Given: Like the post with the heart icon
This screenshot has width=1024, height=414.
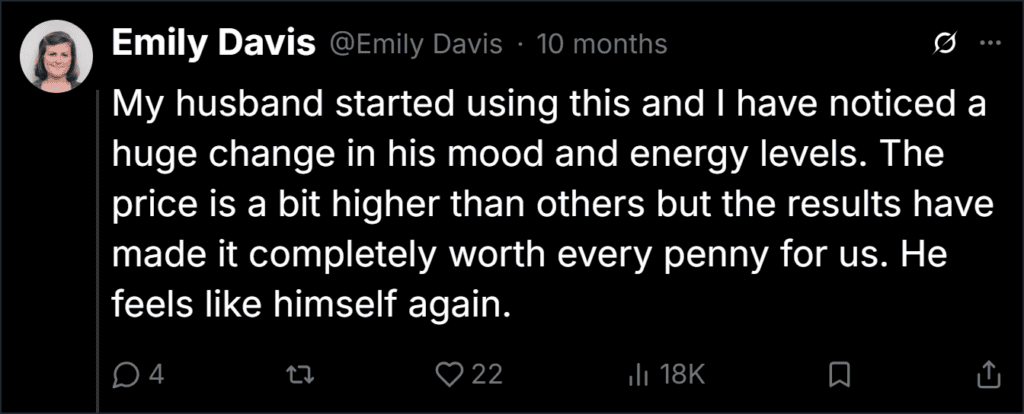Looking at the screenshot, I should tap(448, 374).
